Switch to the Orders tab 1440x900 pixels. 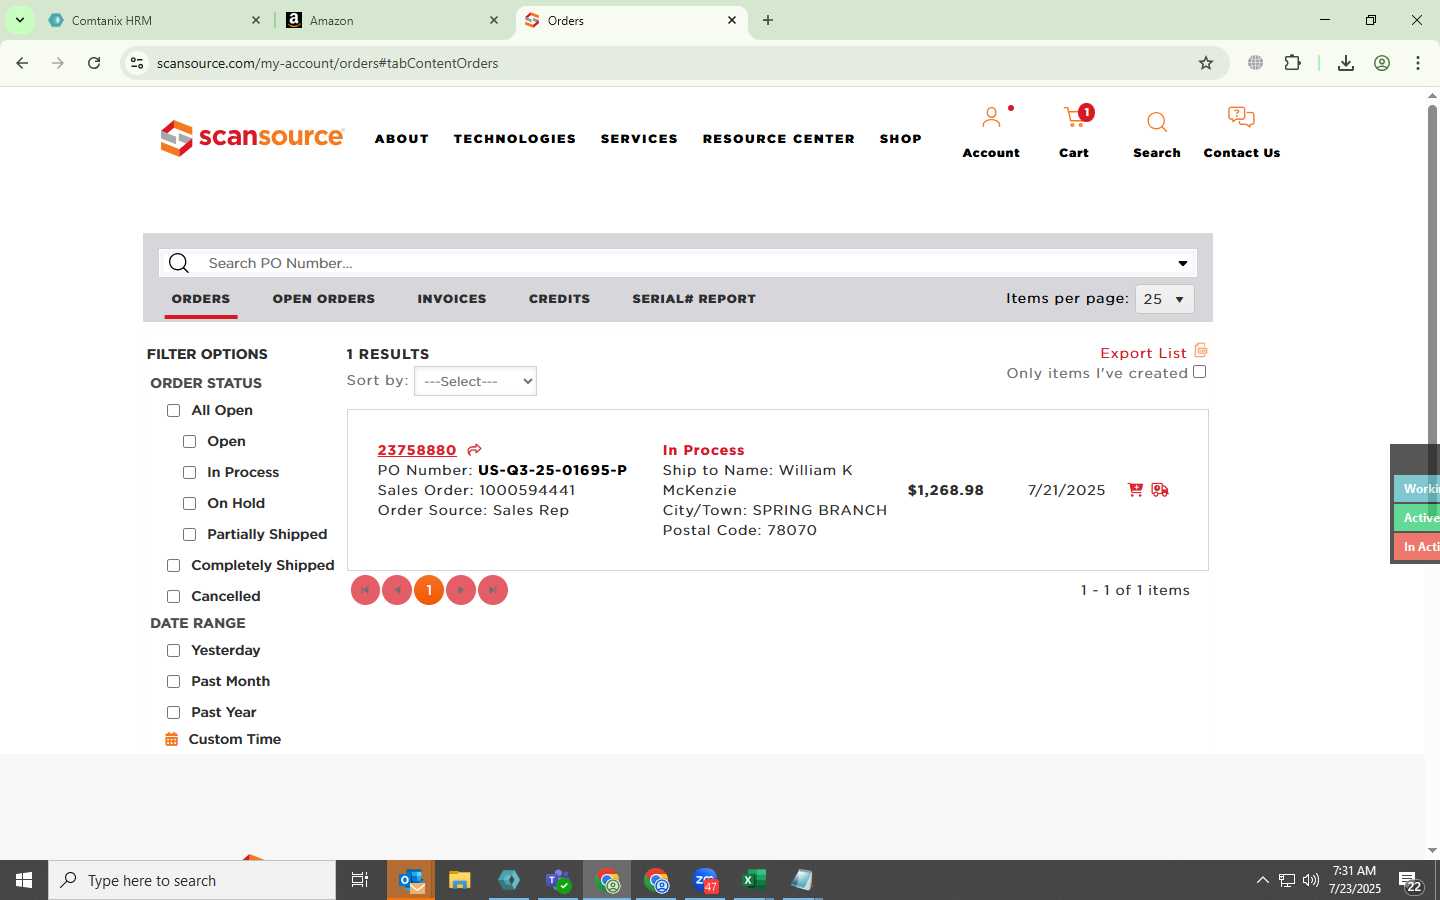point(201,299)
